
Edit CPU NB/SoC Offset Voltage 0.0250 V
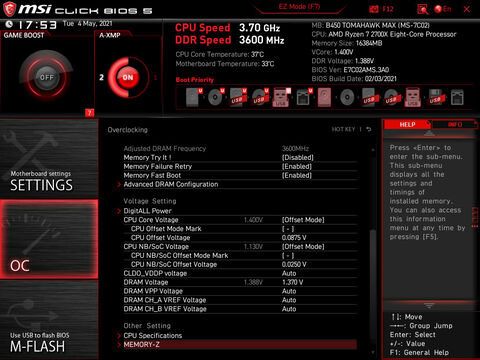click(x=294, y=264)
